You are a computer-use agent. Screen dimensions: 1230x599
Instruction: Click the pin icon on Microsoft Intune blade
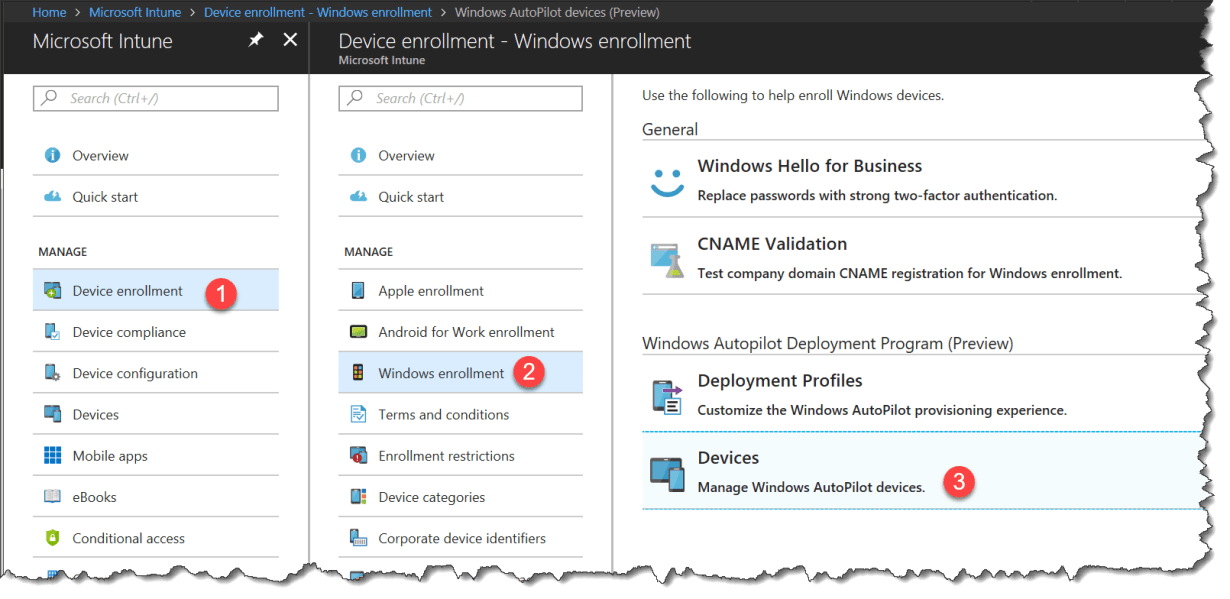(x=256, y=40)
